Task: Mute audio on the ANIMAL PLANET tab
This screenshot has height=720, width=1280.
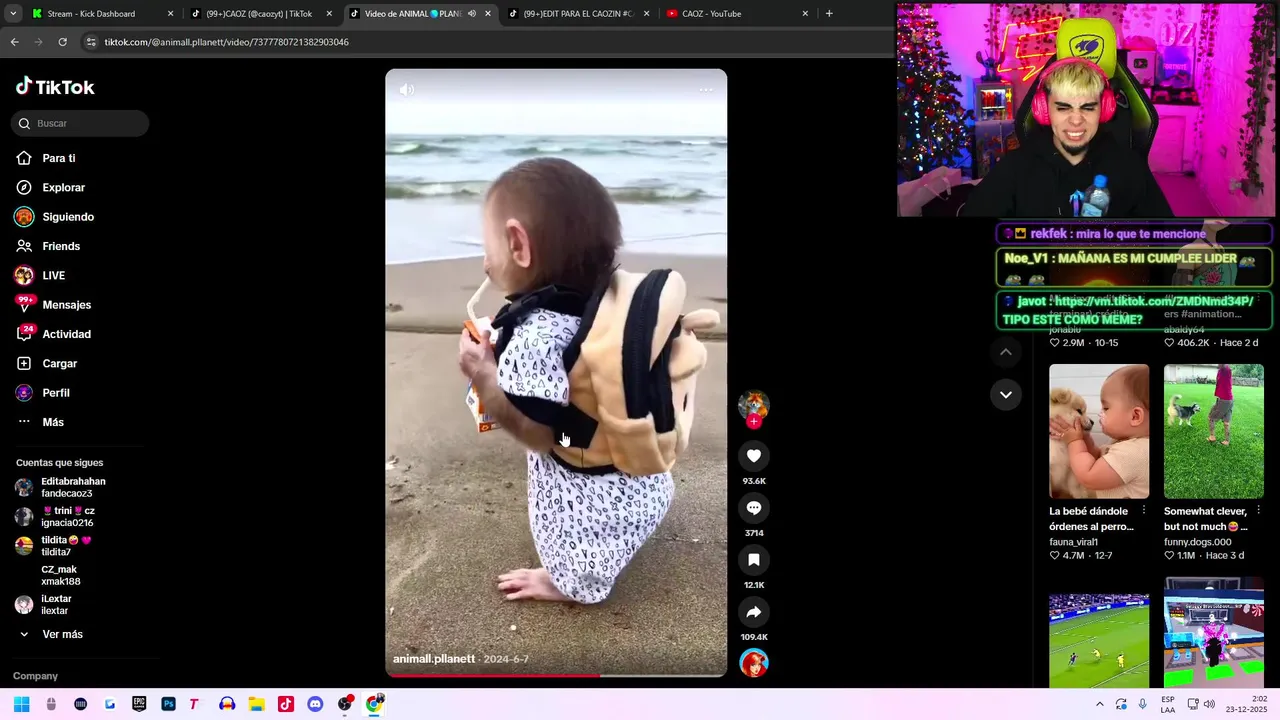Action: click(472, 14)
